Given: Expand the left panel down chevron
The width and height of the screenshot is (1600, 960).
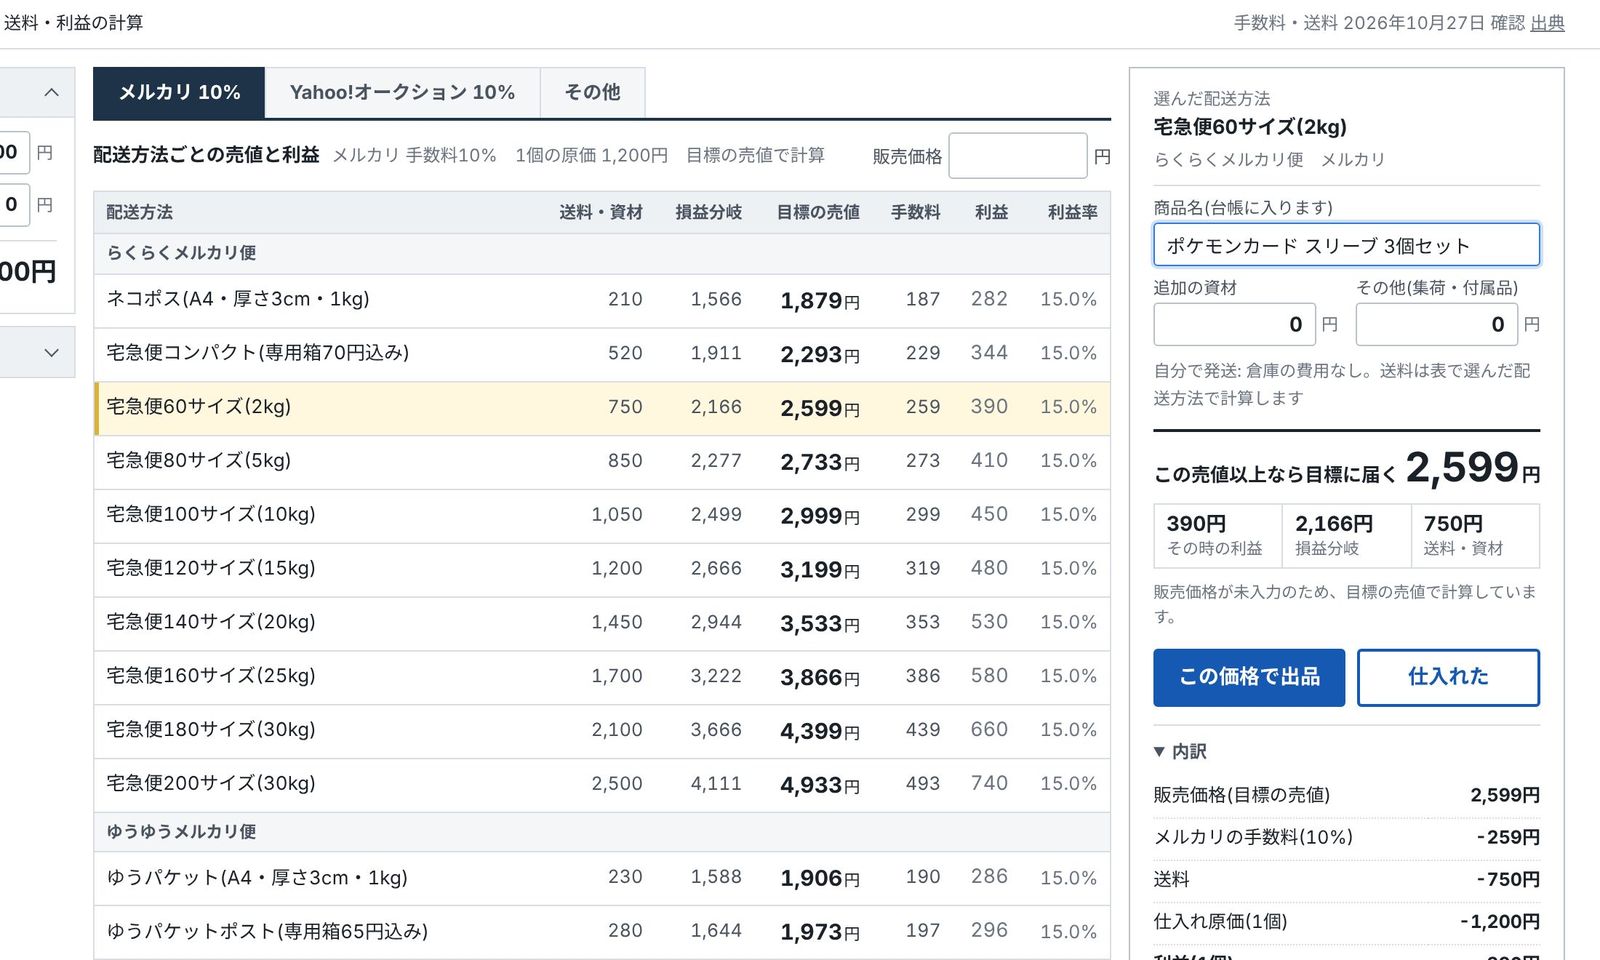Looking at the screenshot, I should (x=51, y=352).
